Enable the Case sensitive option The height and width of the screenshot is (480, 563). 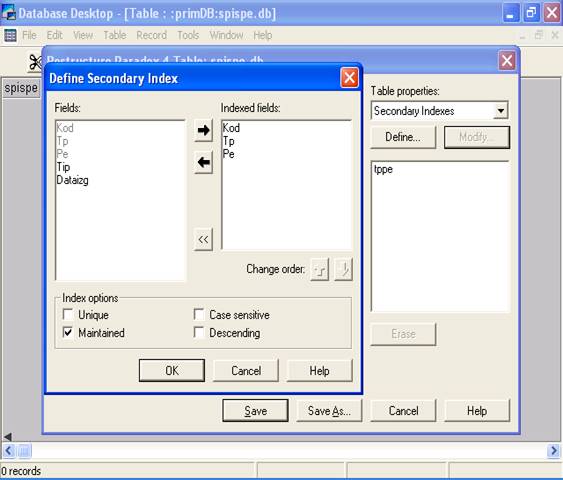coord(199,314)
